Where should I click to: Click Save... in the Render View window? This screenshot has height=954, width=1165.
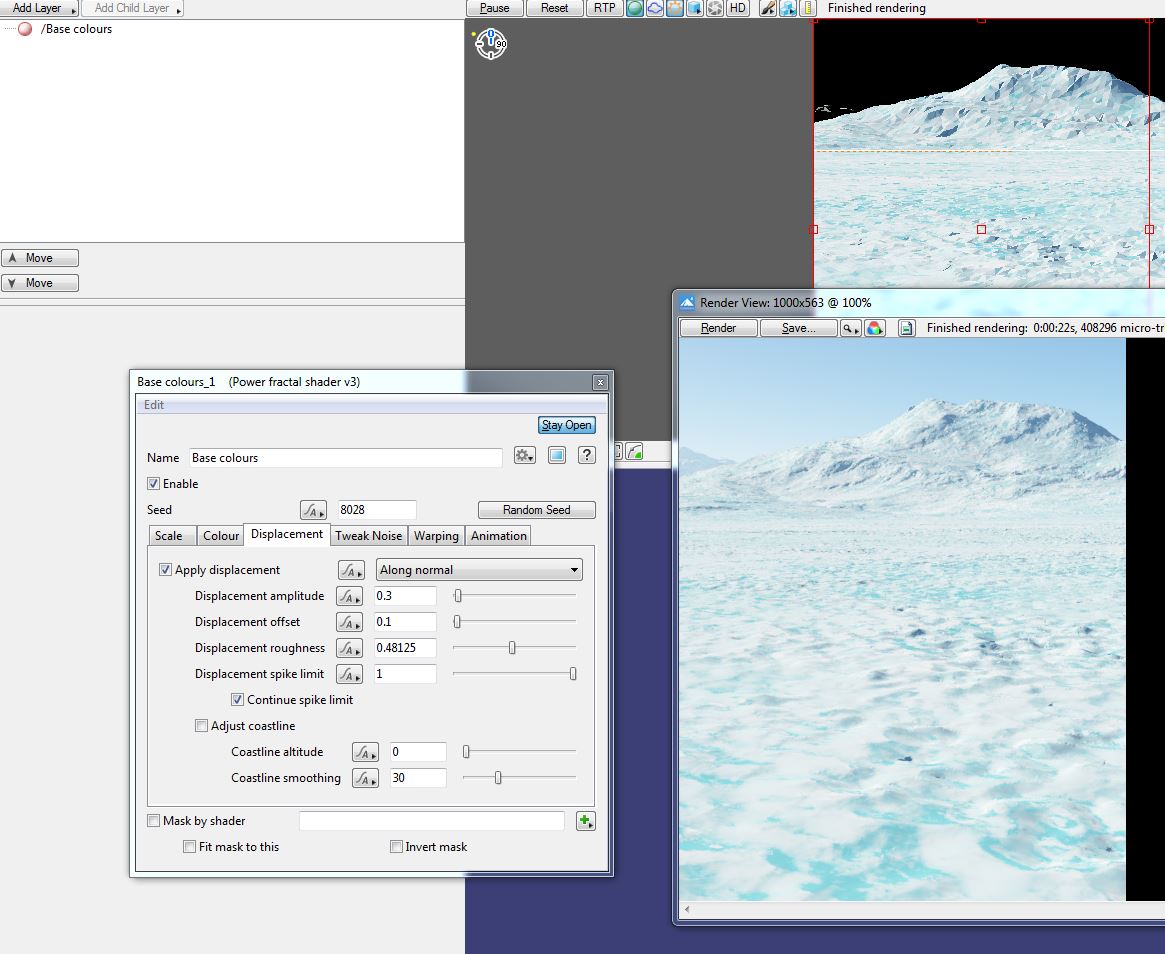tap(799, 328)
